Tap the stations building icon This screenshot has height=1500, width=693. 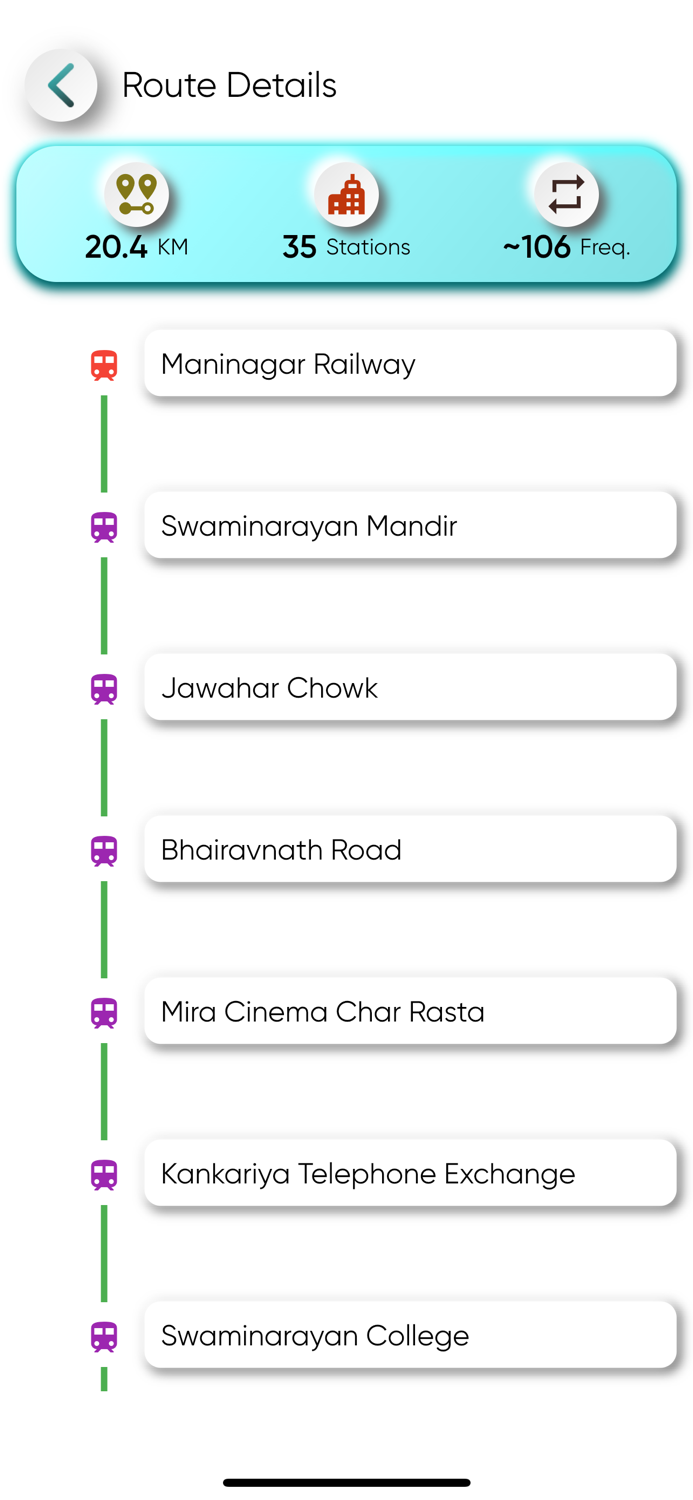[x=347, y=194]
